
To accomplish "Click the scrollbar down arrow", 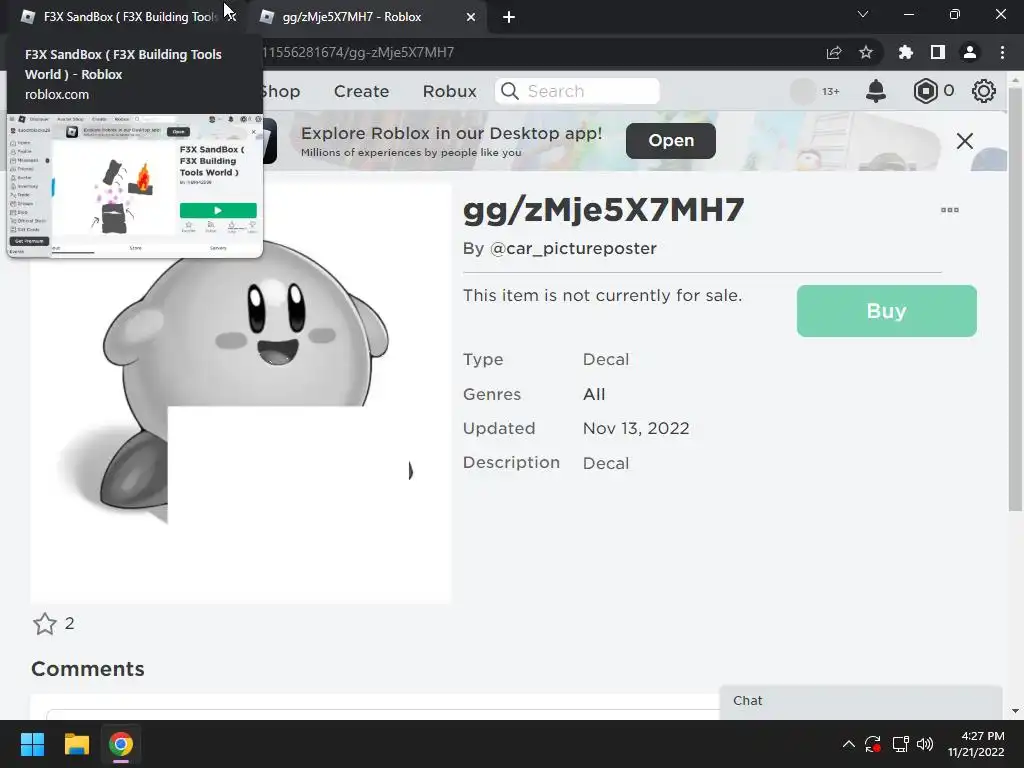I will coord(1015,711).
